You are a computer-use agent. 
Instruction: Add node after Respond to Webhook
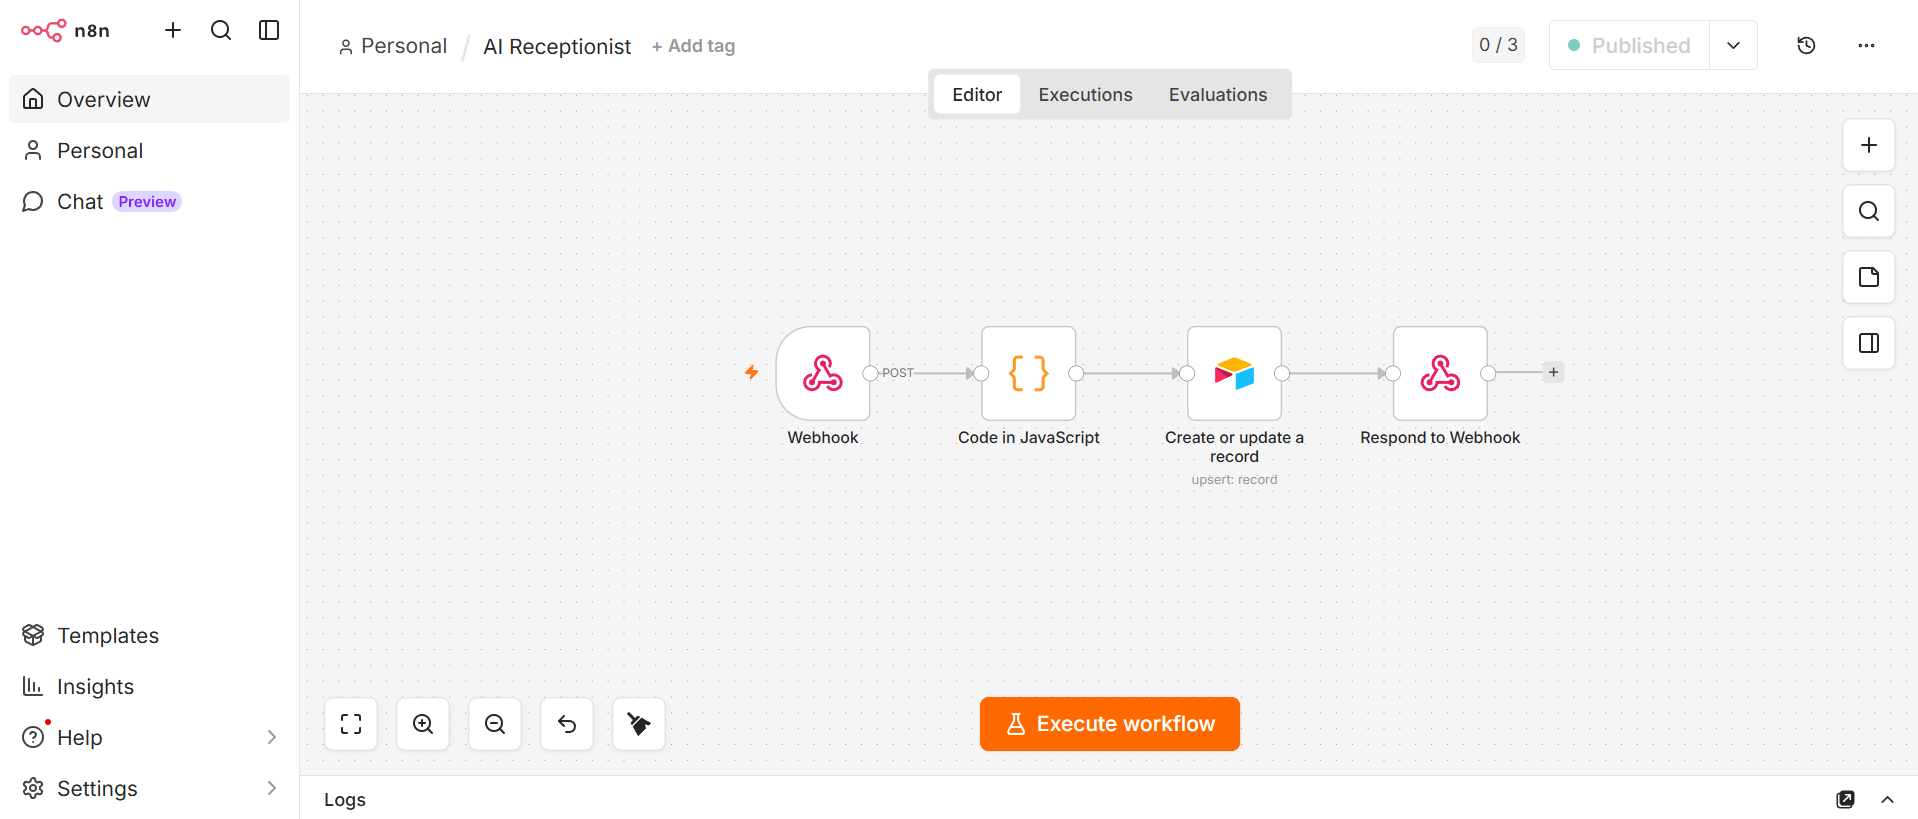[x=1553, y=372]
